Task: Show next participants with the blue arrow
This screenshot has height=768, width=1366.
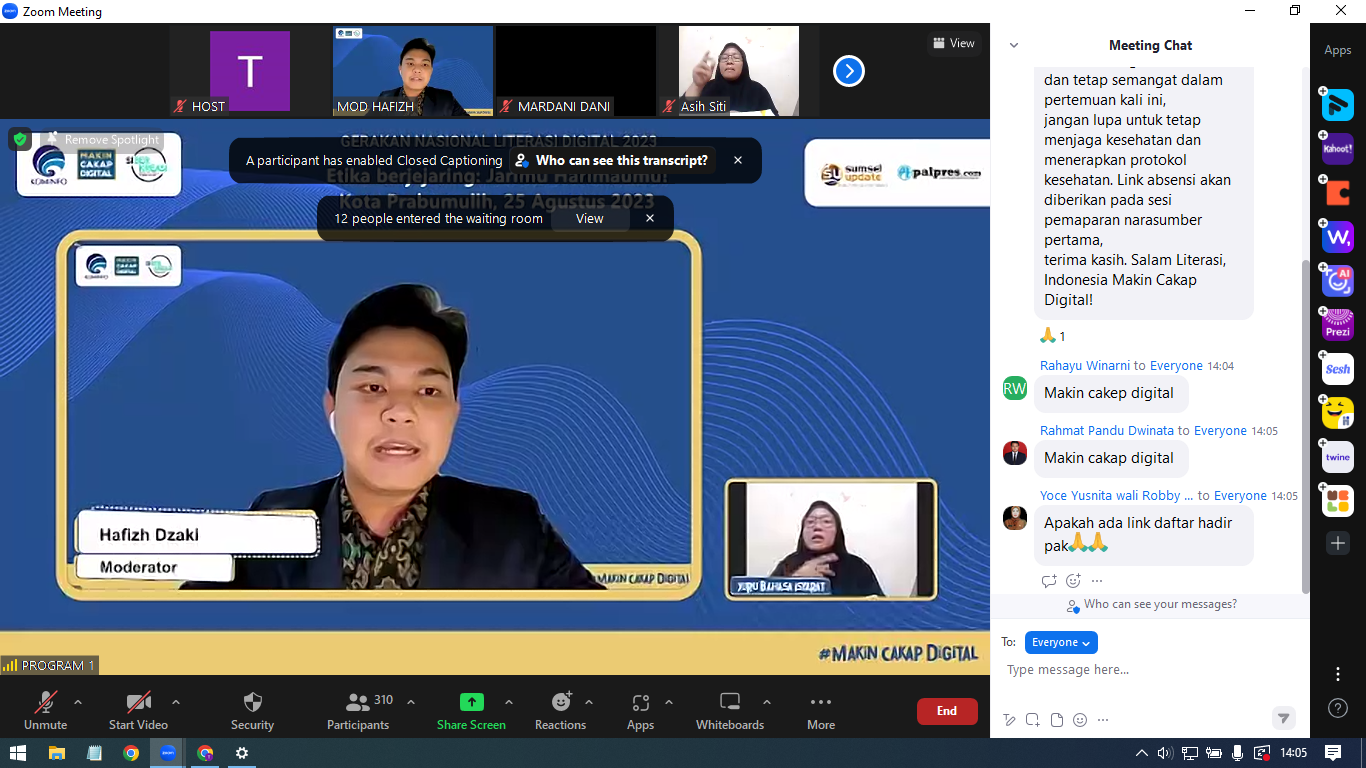Action: tap(849, 71)
